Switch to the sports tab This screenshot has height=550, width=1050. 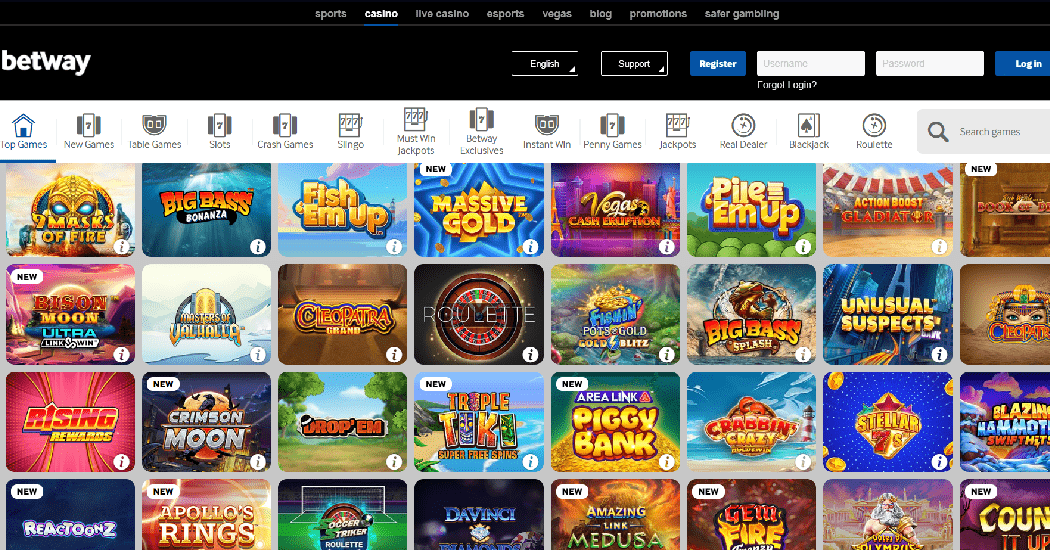point(331,13)
